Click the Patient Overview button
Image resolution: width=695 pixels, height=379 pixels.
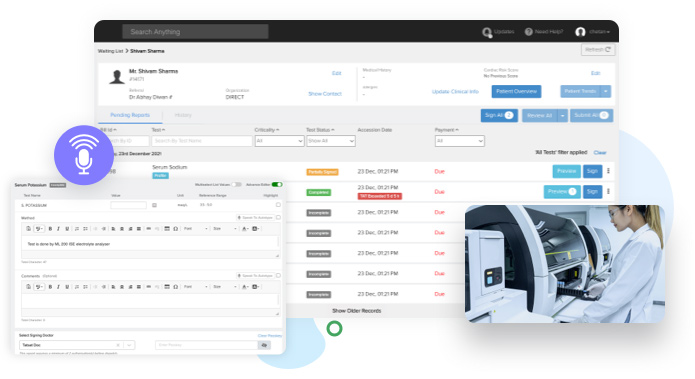pos(516,91)
